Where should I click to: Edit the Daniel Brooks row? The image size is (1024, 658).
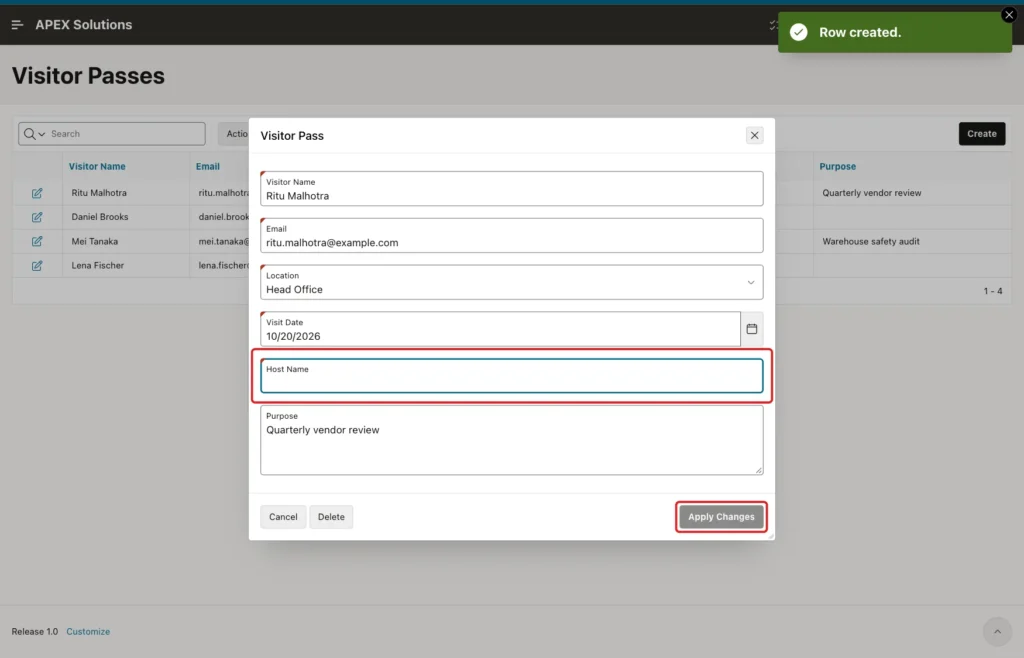click(x=37, y=217)
